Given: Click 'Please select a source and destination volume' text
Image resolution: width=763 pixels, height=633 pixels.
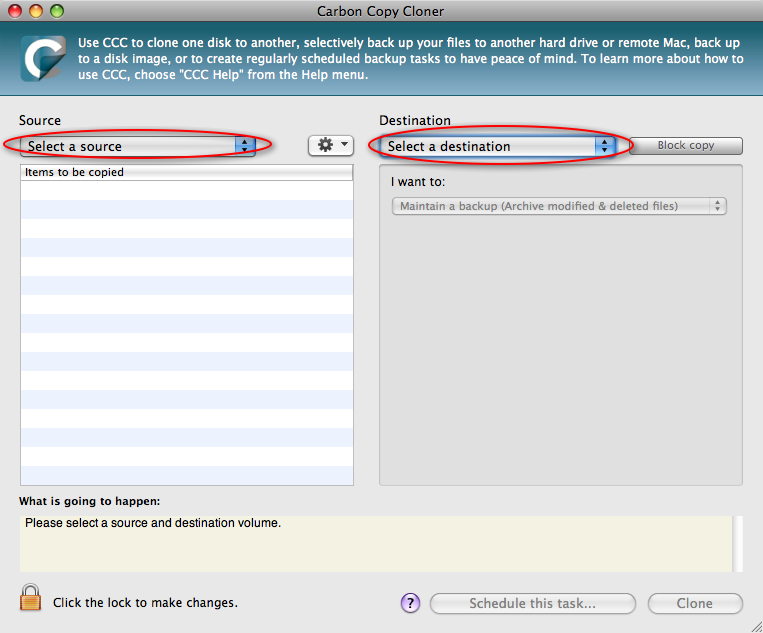Looking at the screenshot, I should click(153, 523).
